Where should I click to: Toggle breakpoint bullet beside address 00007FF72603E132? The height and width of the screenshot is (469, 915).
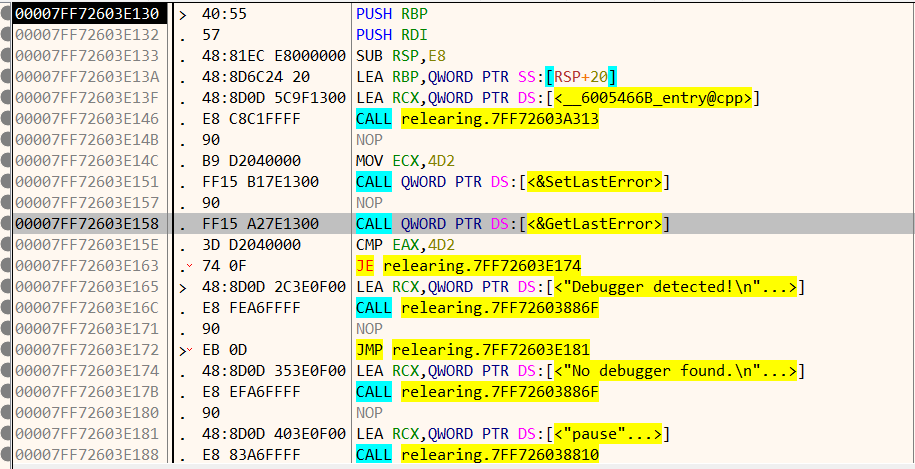[x=7, y=35]
